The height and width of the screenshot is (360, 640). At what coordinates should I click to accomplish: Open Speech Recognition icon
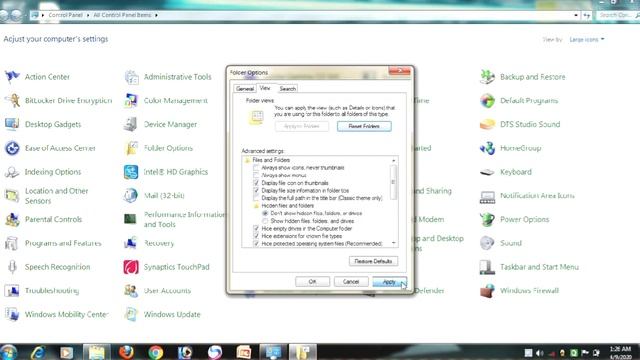pyautogui.click(x=12, y=267)
